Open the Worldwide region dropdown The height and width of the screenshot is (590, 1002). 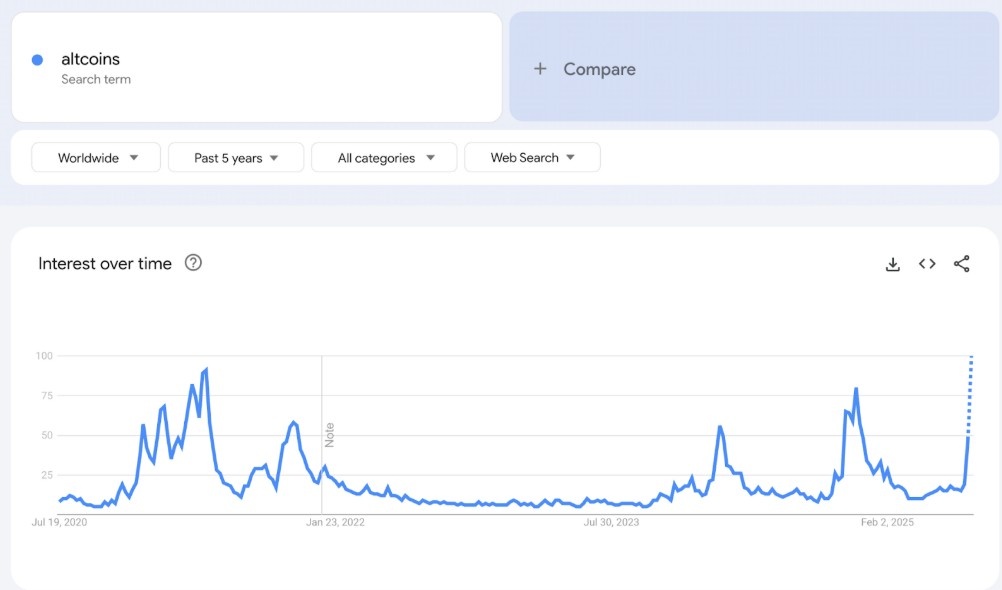pyautogui.click(x=96, y=158)
